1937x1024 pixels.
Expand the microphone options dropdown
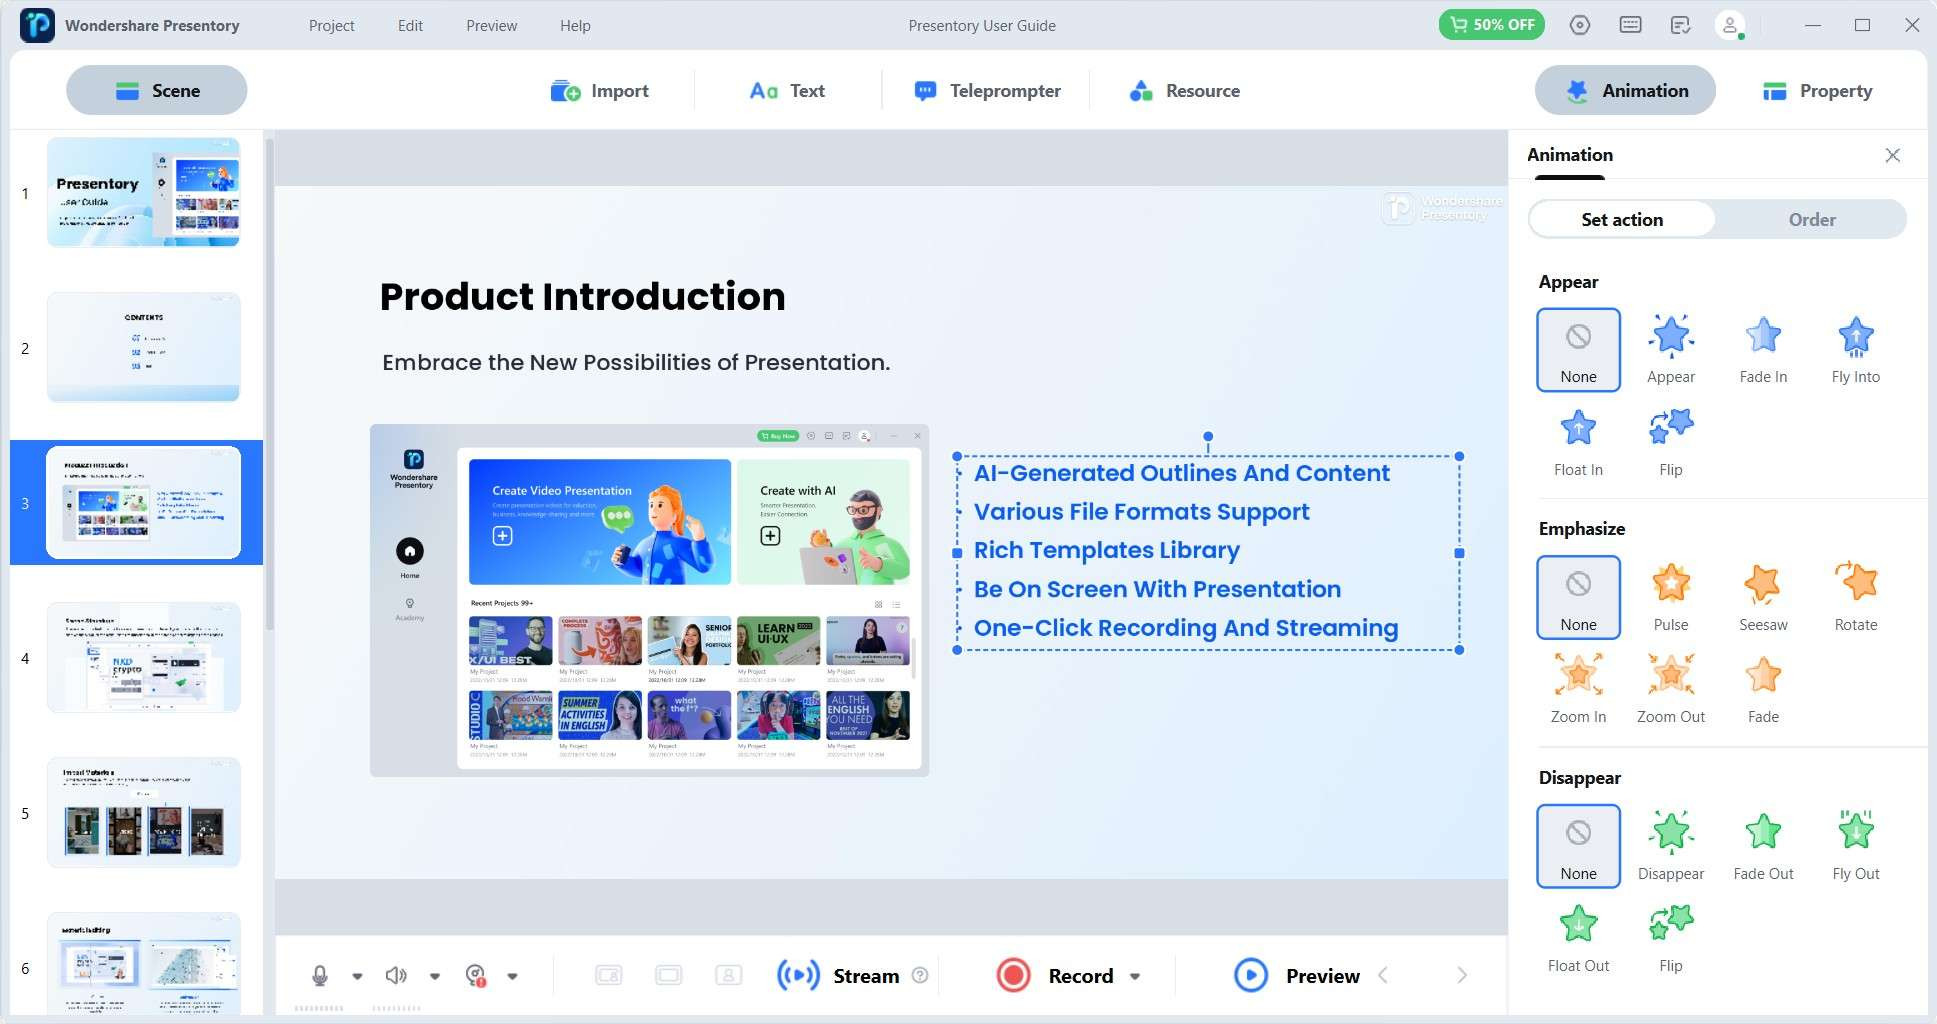pyautogui.click(x=357, y=976)
